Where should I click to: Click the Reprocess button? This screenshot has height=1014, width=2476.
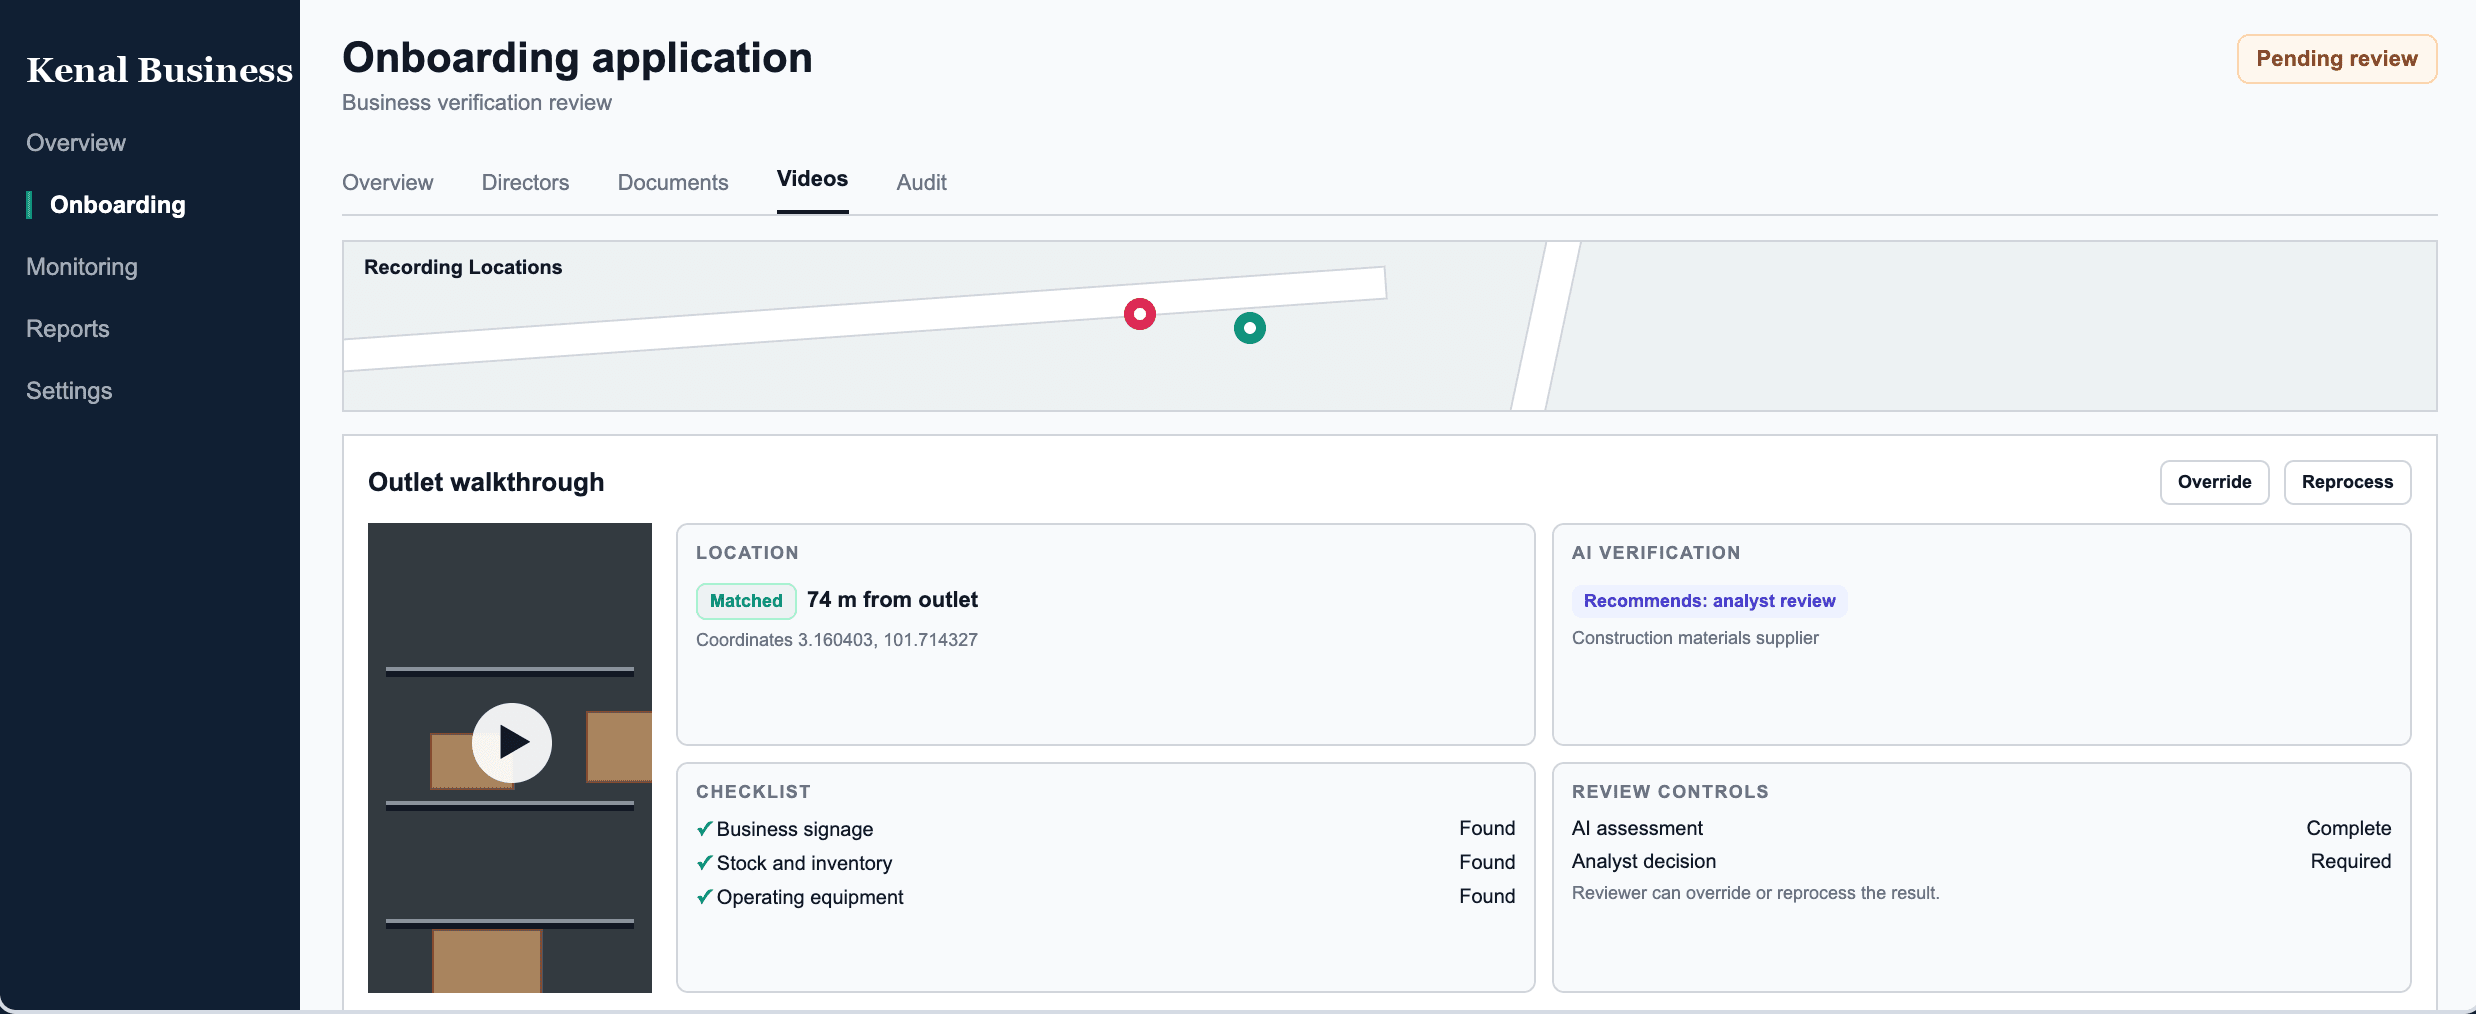point(2347,482)
